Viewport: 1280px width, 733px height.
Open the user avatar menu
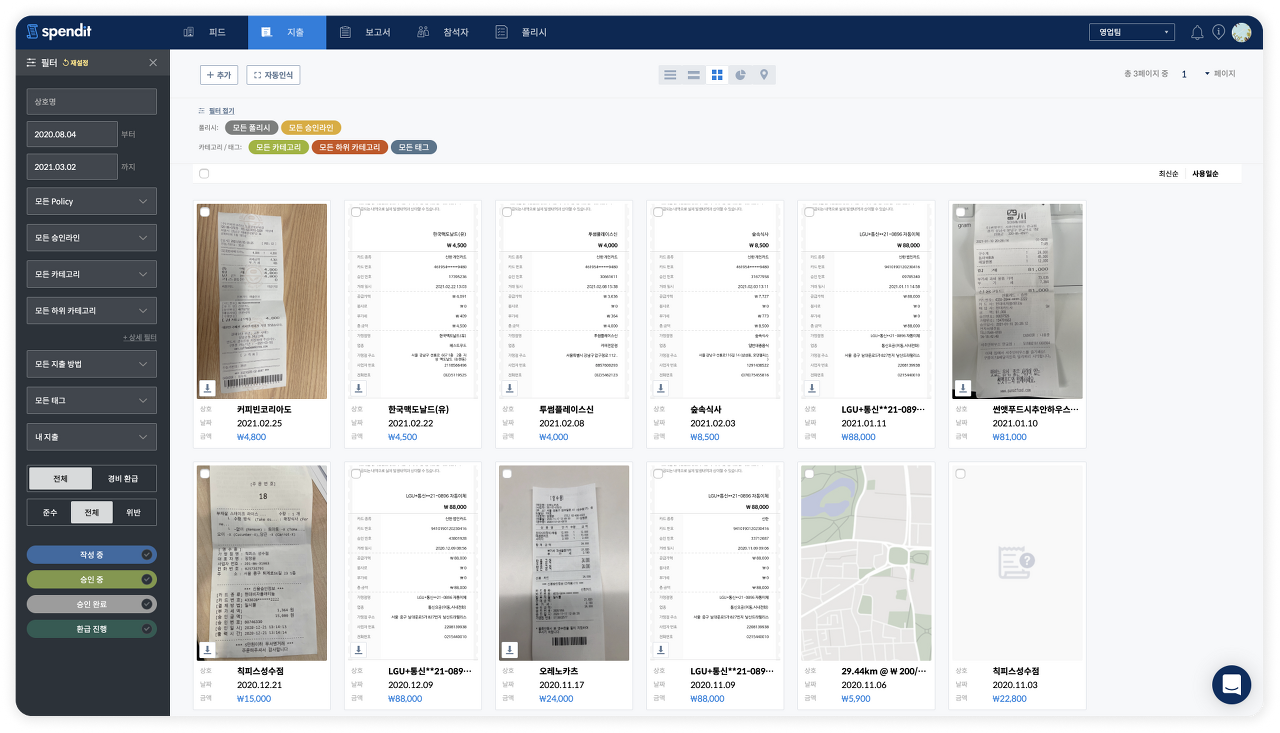(x=1241, y=32)
